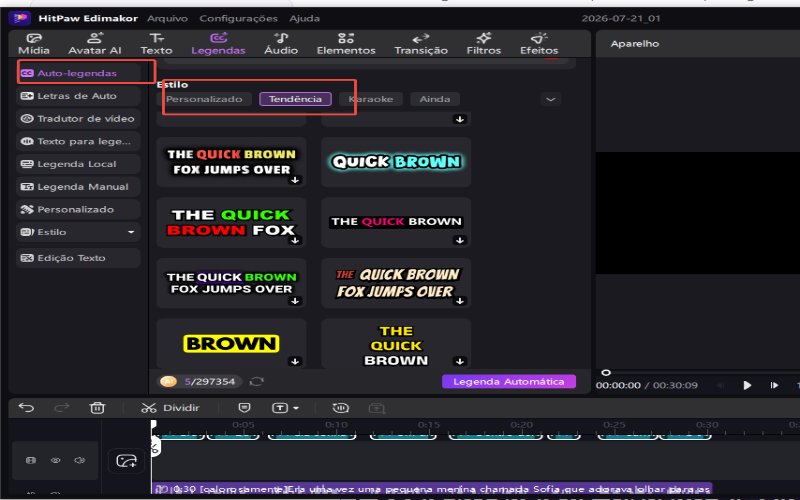
Task: Choose the Ainda style filter
Action: pyautogui.click(x=435, y=99)
